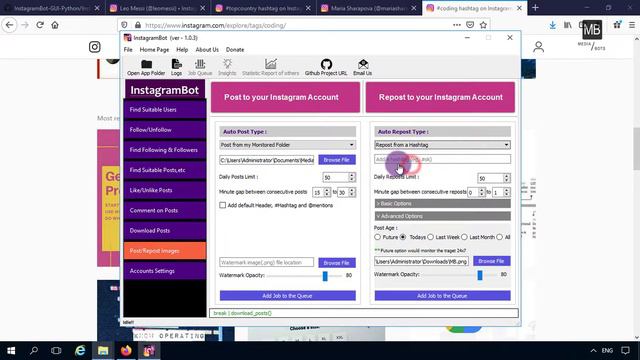Switch to Firefox on taskbar
640x360 pixels.
pyautogui.click(x=126, y=351)
